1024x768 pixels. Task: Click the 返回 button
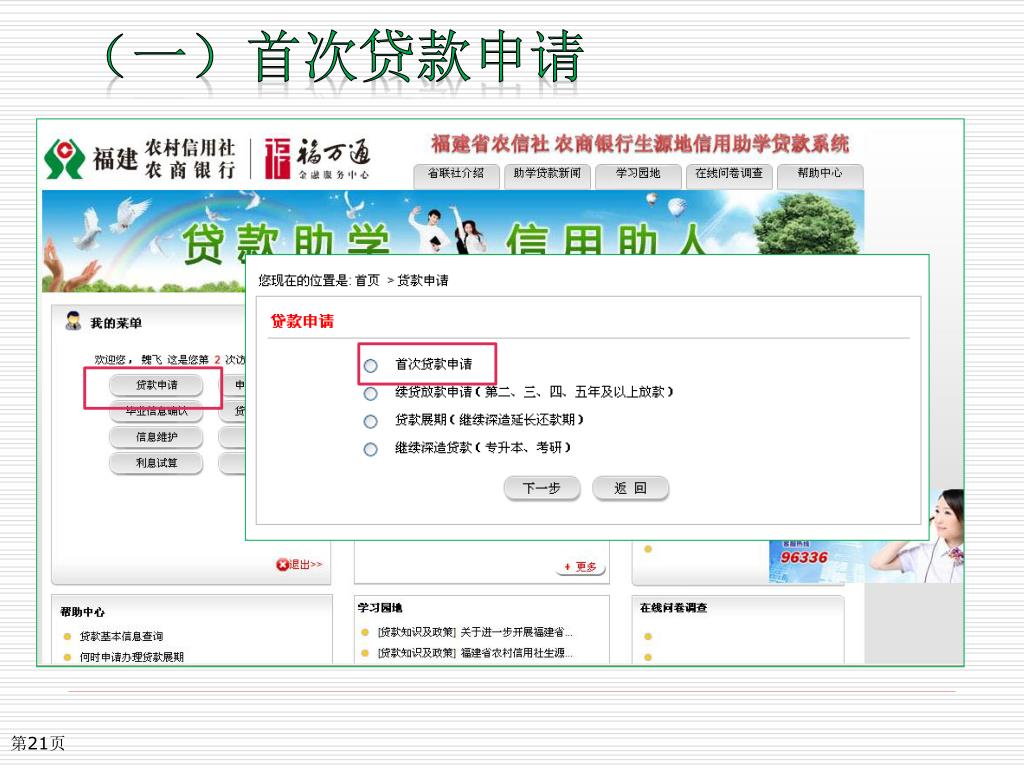(x=630, y=488)
